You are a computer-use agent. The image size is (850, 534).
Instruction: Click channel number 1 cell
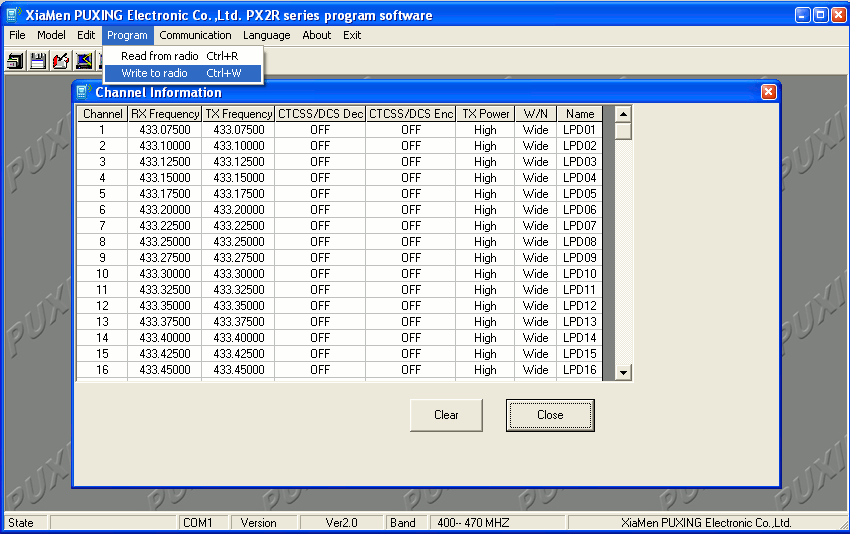(x=102, y=130)
